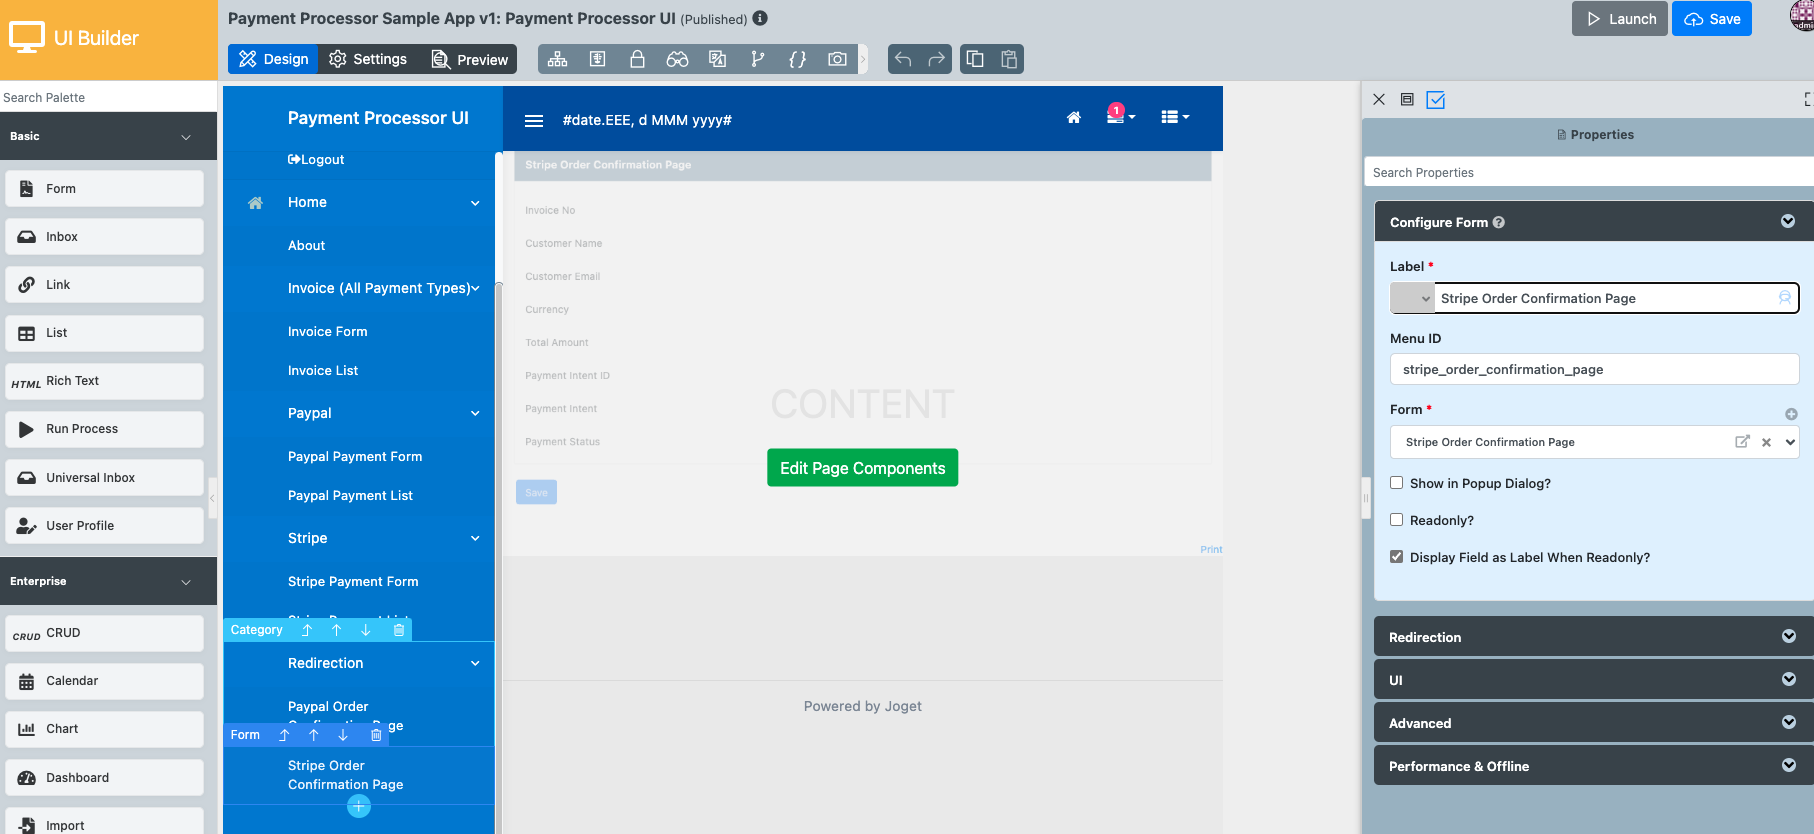Image resolution: width=1814 pixels, height=834 pixels.
Task: Click the Logout link
Action: coord(316,159)
